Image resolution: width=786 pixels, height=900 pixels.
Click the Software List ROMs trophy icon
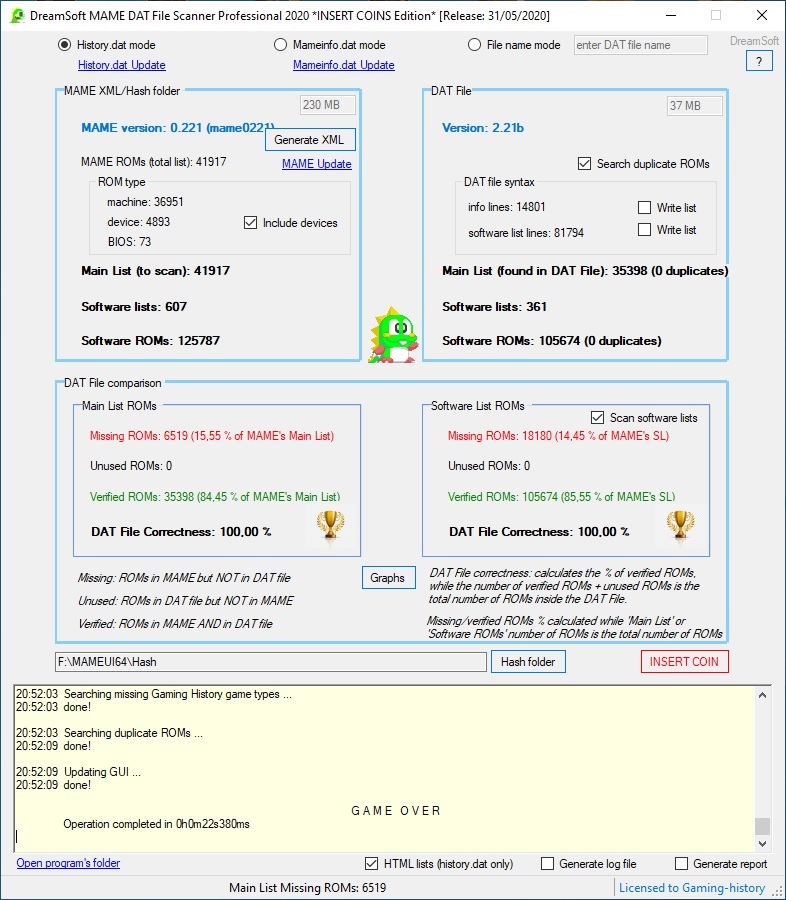click(680, 524)
